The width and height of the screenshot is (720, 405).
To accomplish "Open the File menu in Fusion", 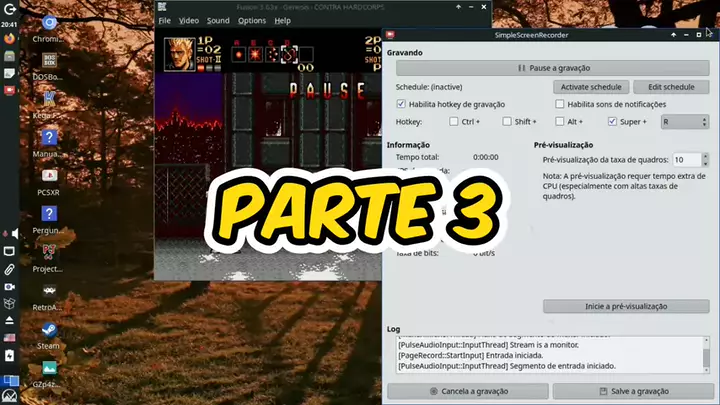I will [164, 21].
